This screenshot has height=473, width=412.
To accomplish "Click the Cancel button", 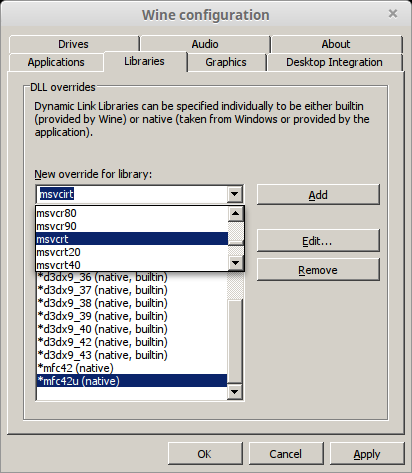I will pos(286,454).
